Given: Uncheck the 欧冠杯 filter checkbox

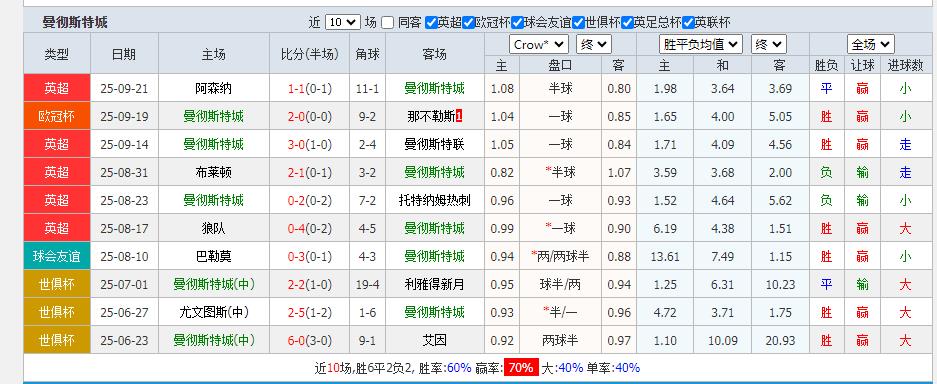Looking at the screenshot, I should (x=468, y=23).
